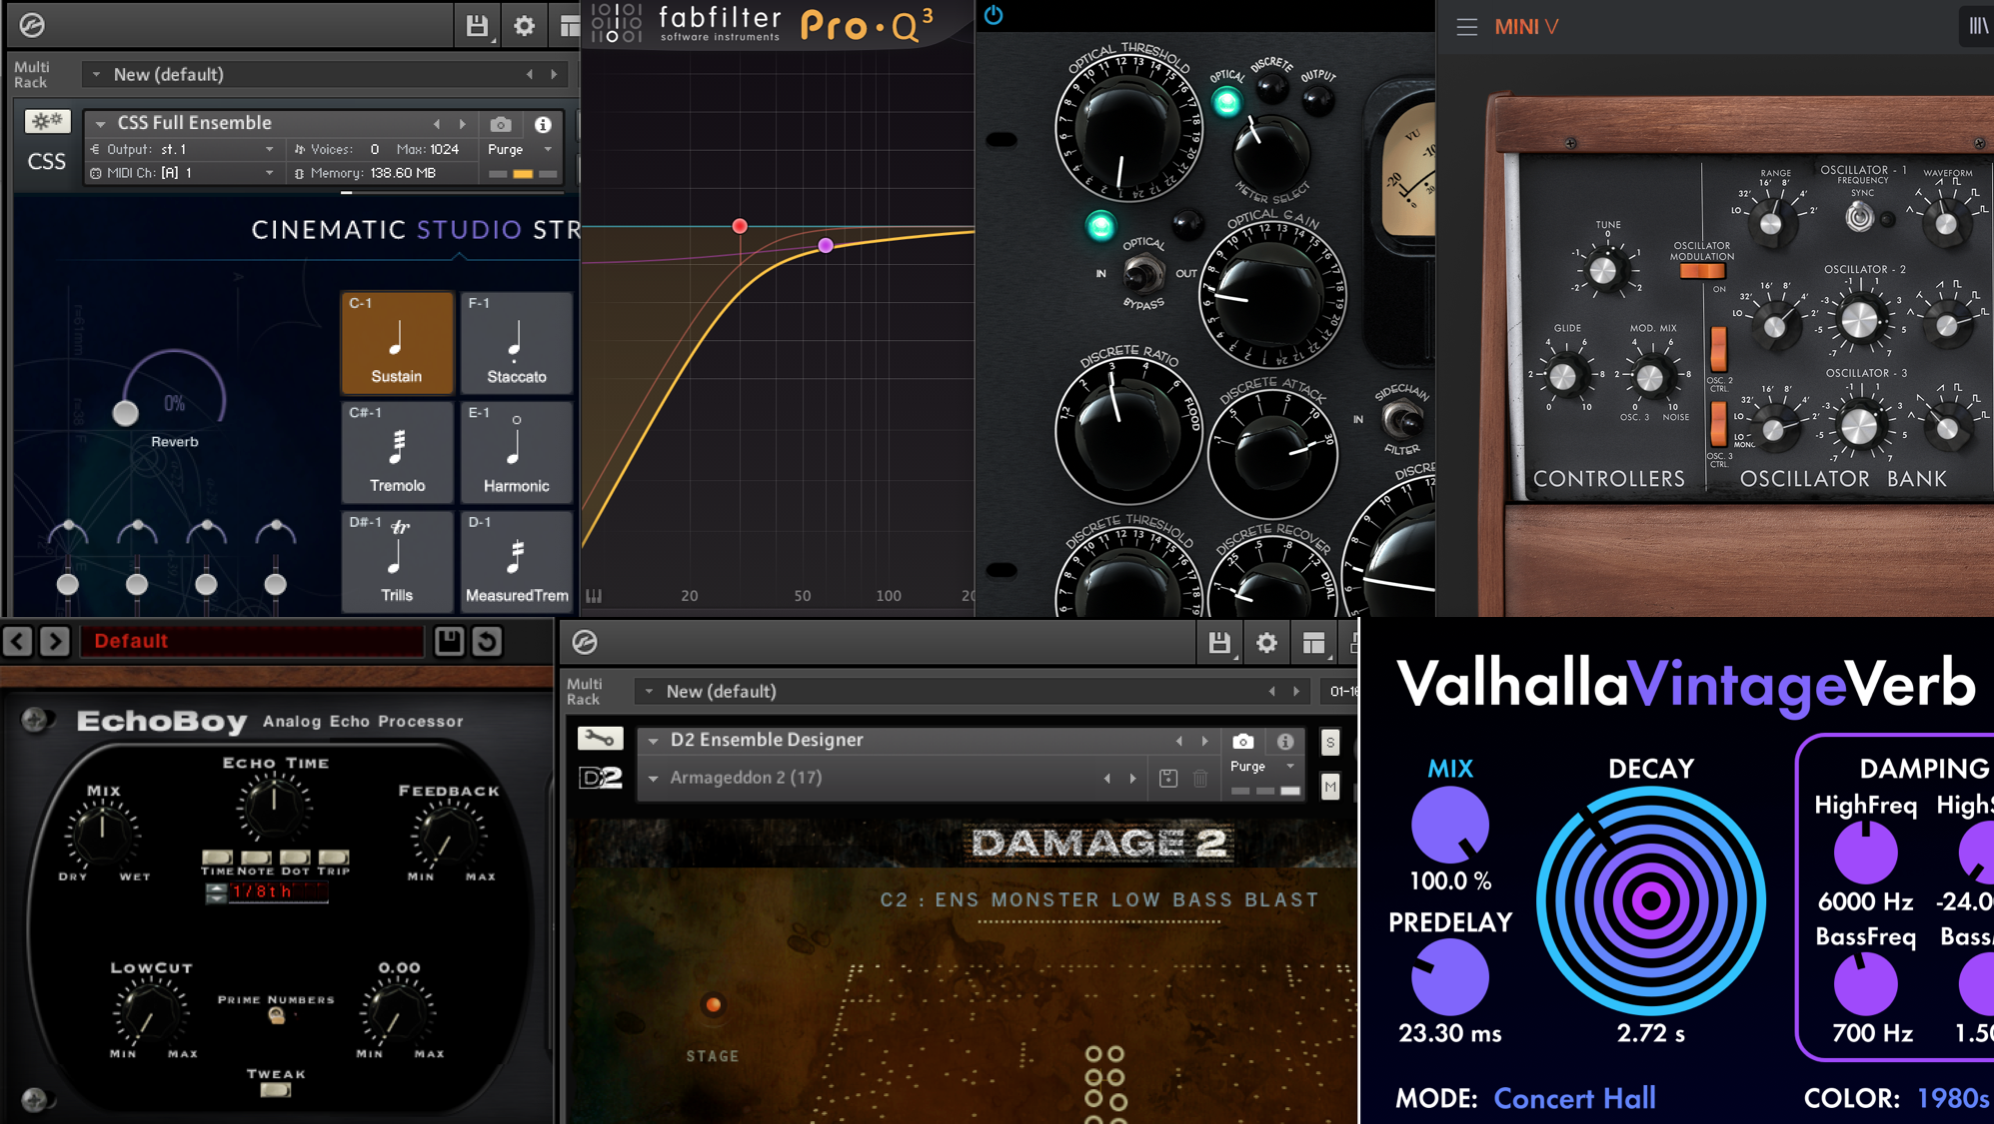Click the Kontakt save icon in top bar
Image resolution: width=1994 pixels, height=1124 pixels.
click(476, 26)
